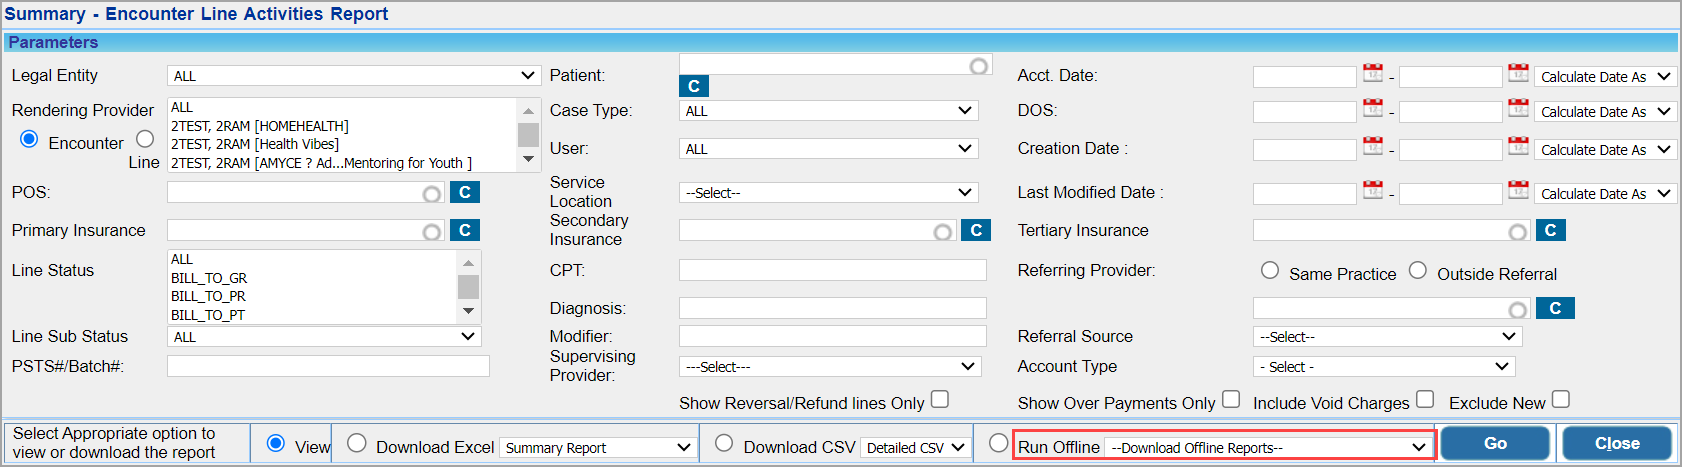Open Last Modified Date start calendar
This screenshot has width=1682, height=467.
(1373, 190)
